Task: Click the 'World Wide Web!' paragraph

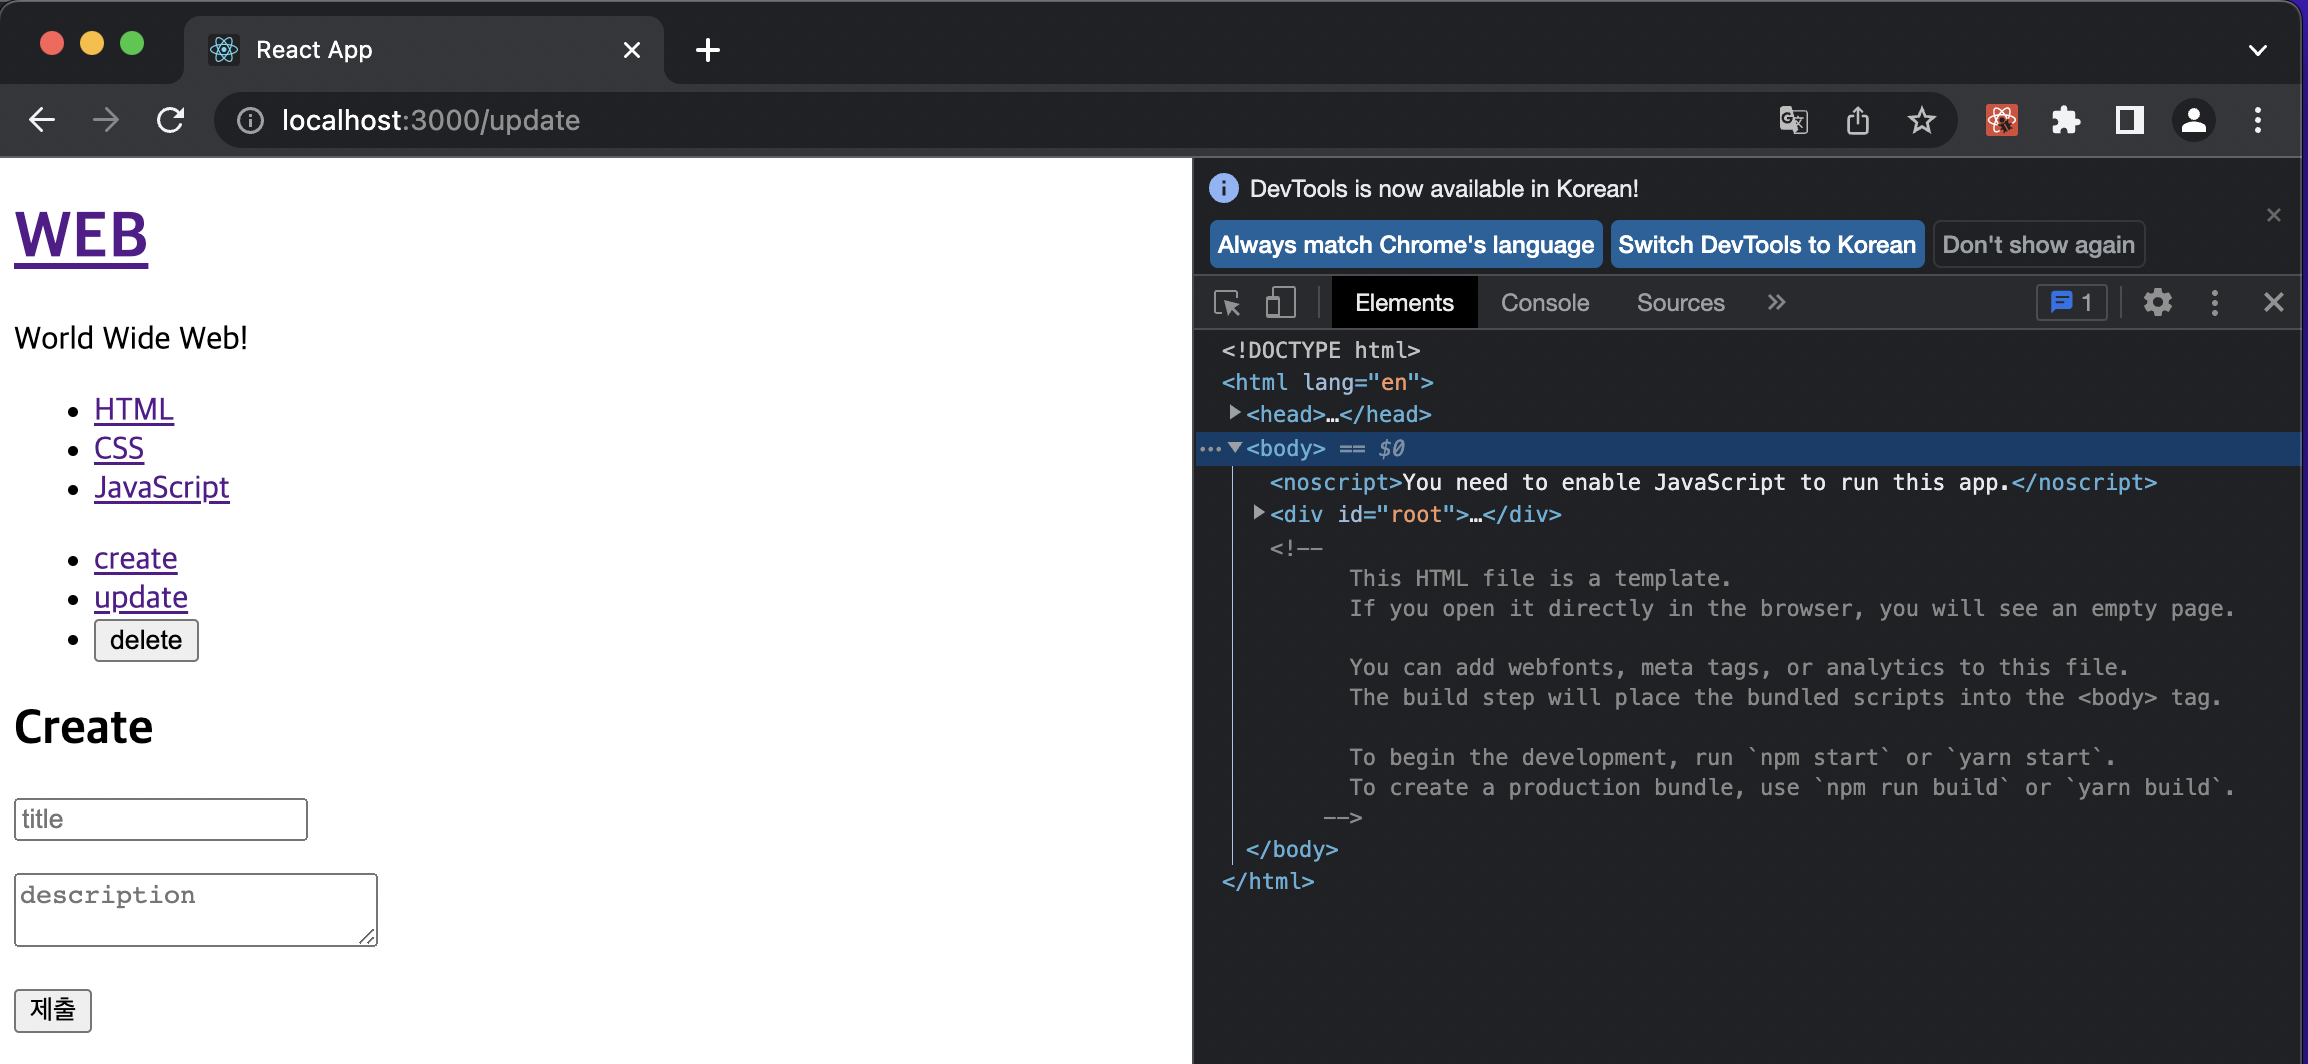Action: 131,338
